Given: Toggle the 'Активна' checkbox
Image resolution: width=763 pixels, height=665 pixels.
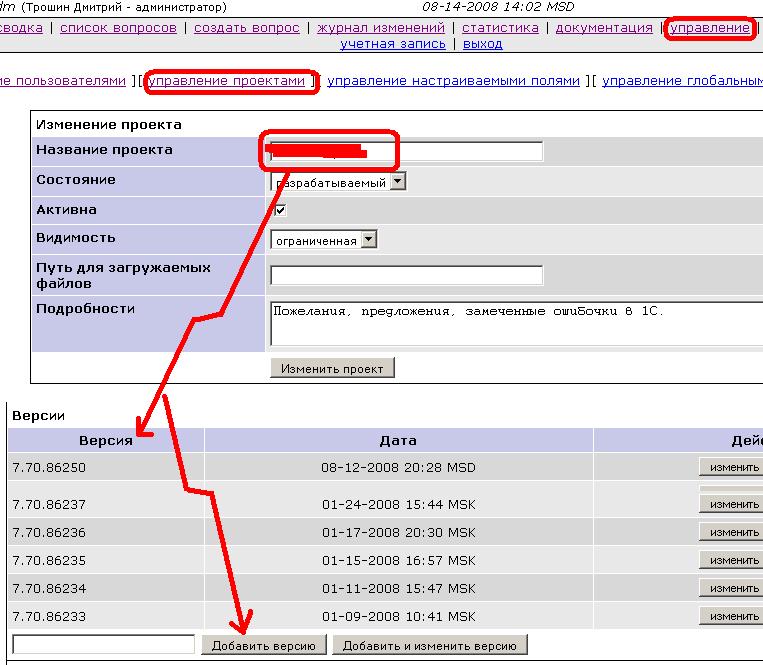Looking at the screenshot, I should click(x=281, y=211).
